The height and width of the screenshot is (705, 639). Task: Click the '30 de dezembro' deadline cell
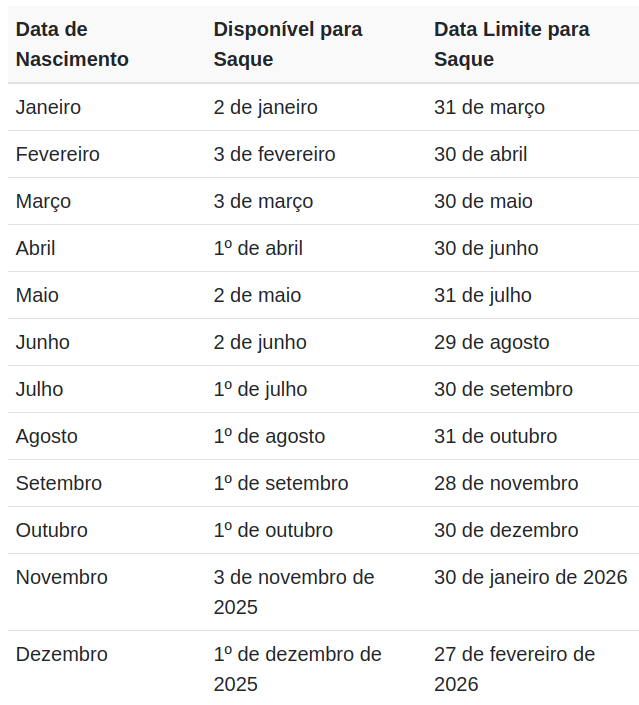click(505, 530)
